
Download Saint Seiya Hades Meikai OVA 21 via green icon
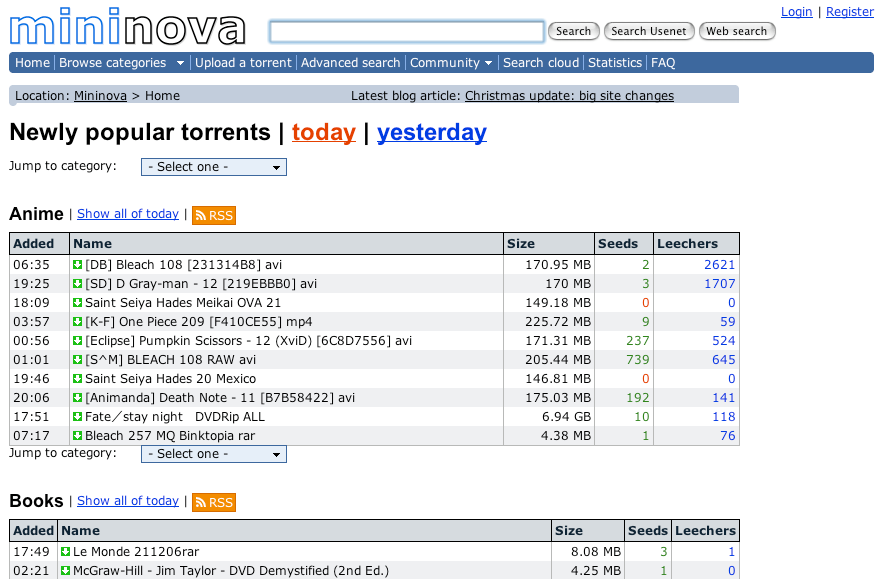pyautogui.click(x=78, y=303)
